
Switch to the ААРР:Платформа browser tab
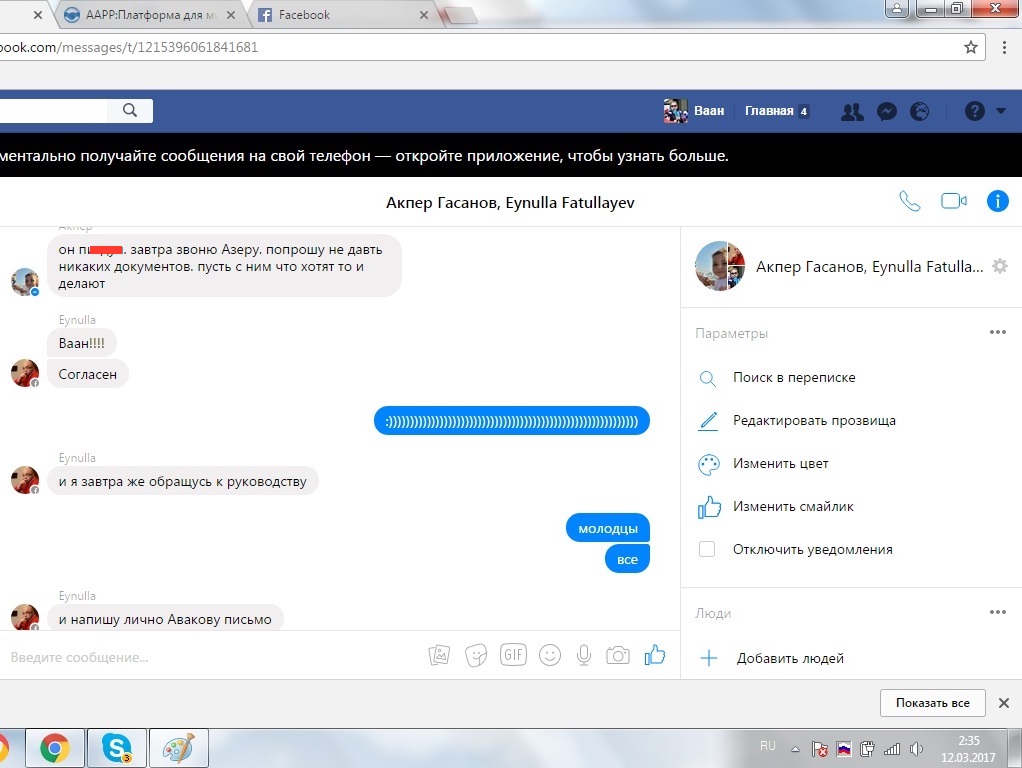coord(151,15)
